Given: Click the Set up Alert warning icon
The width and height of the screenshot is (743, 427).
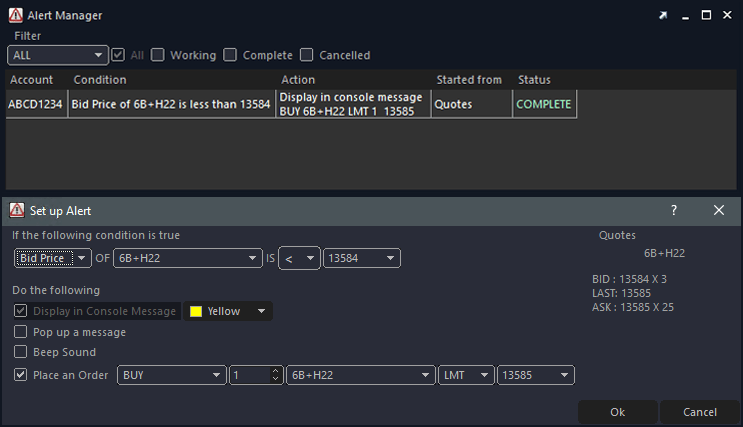Looking at the screenshot, I should coord(17,210).
